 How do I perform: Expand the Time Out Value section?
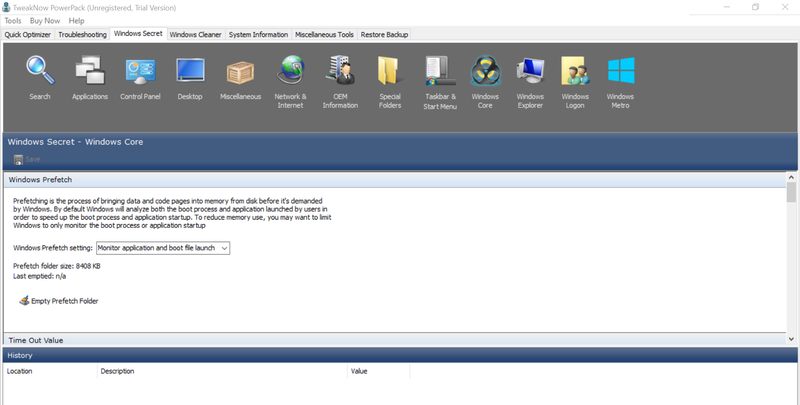point(394,340)
